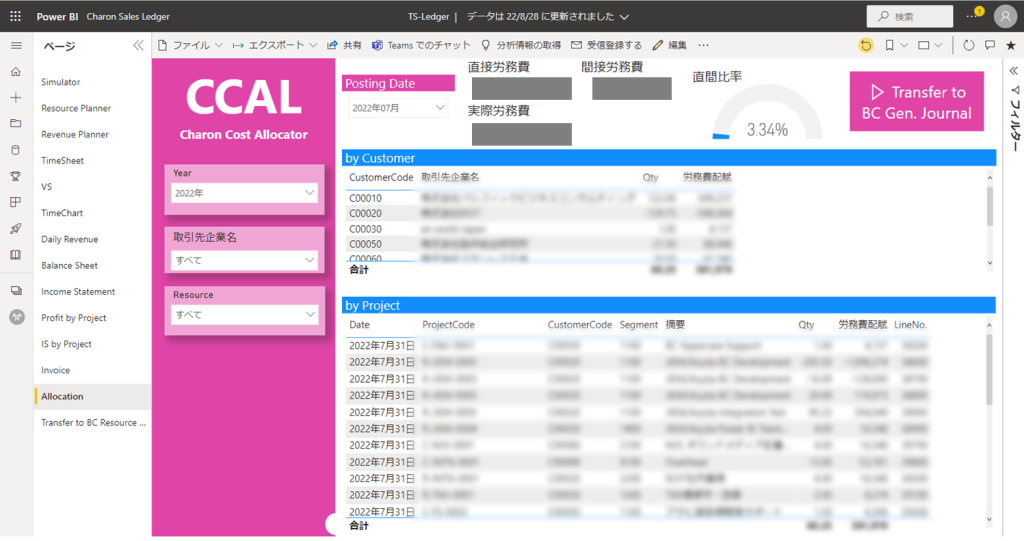1024x541 pixels.
Task: Open the Simulator page
Action: pos(61,82)
